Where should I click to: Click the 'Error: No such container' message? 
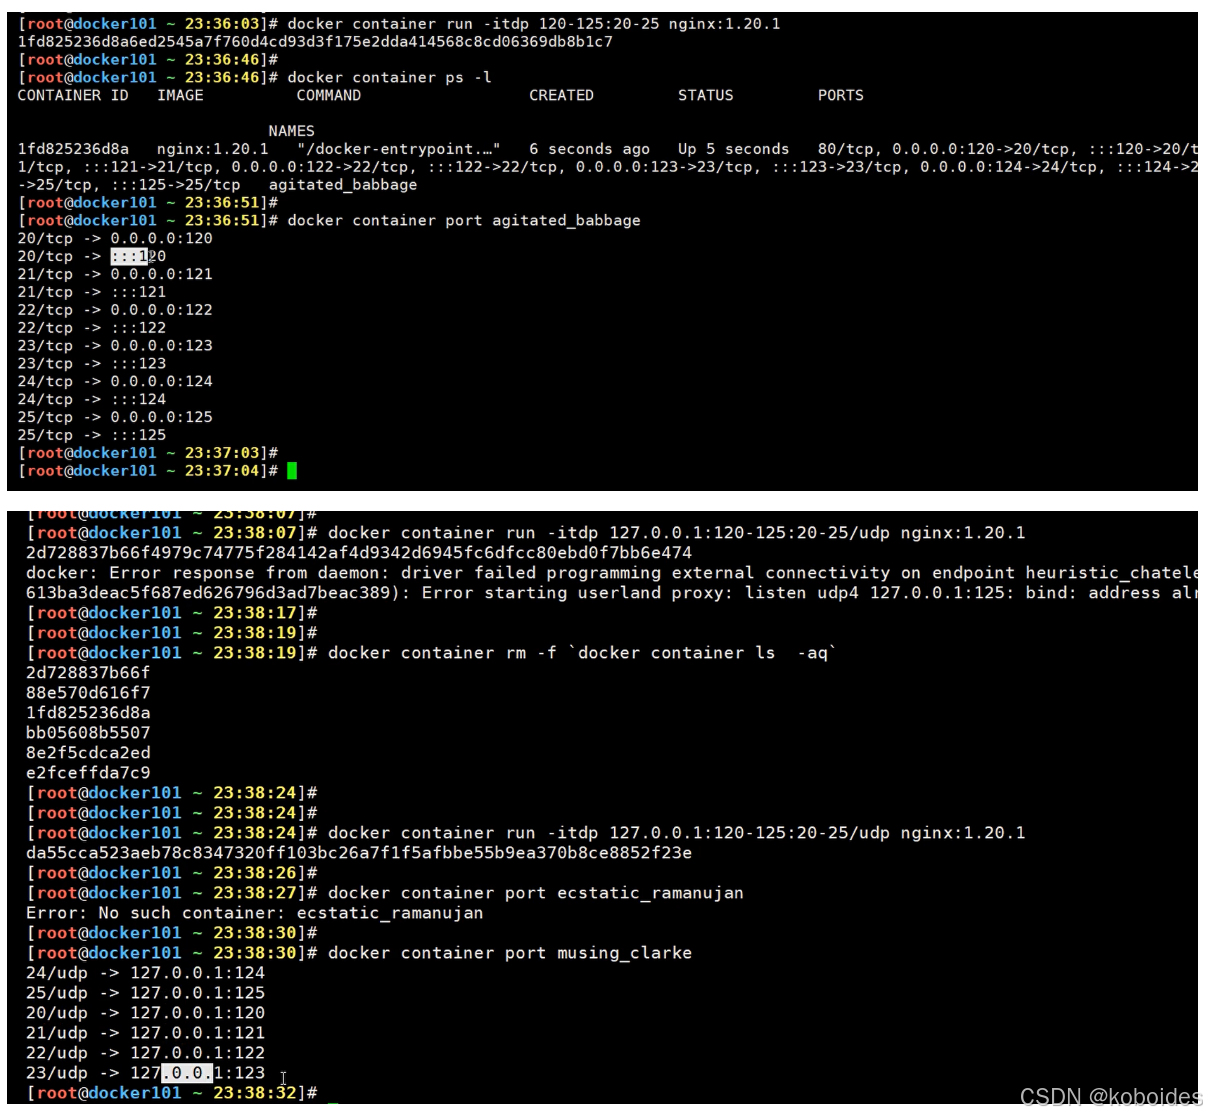[x=255, y=913]
